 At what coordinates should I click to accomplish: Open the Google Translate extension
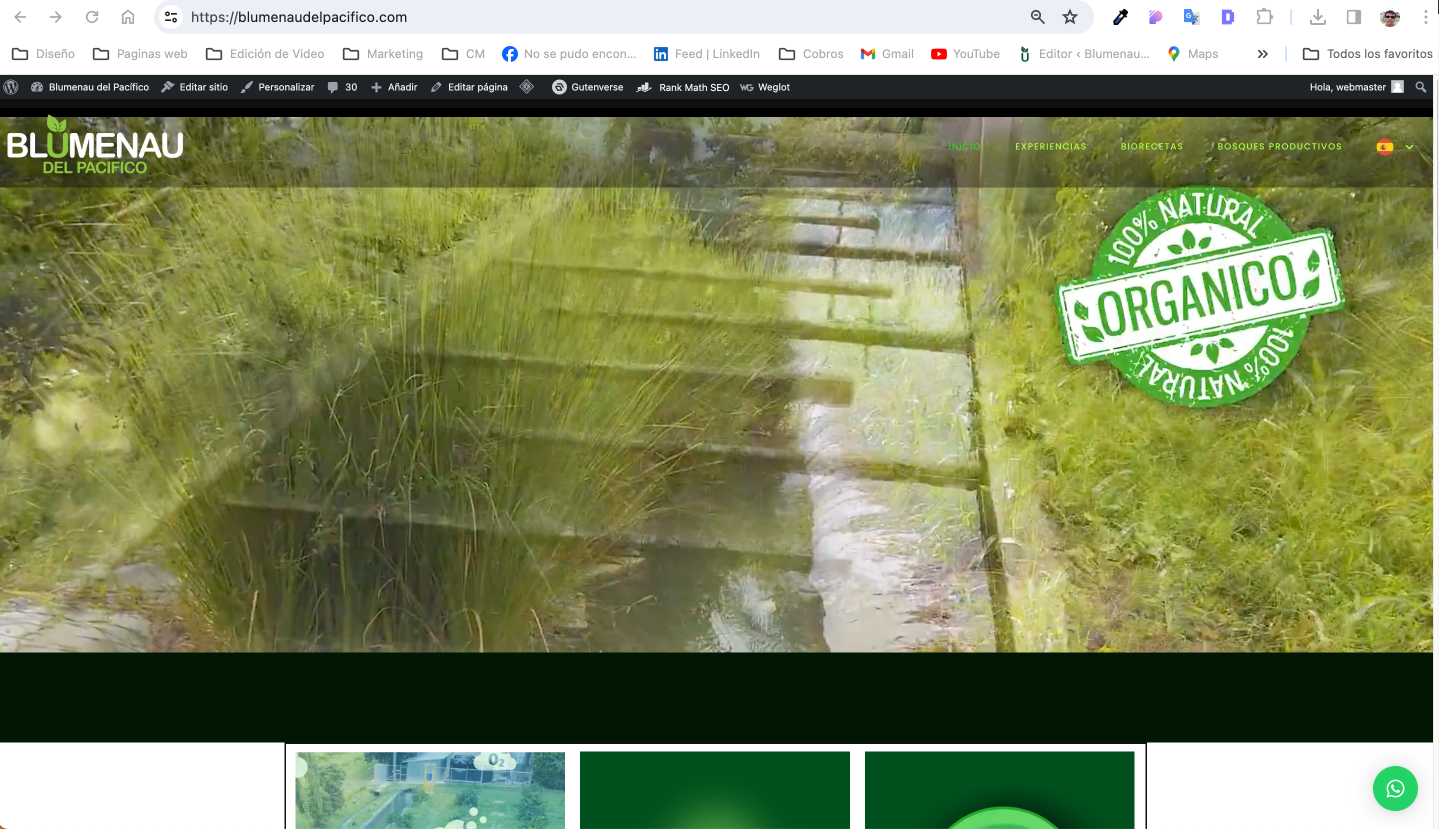coord(1191,17)
